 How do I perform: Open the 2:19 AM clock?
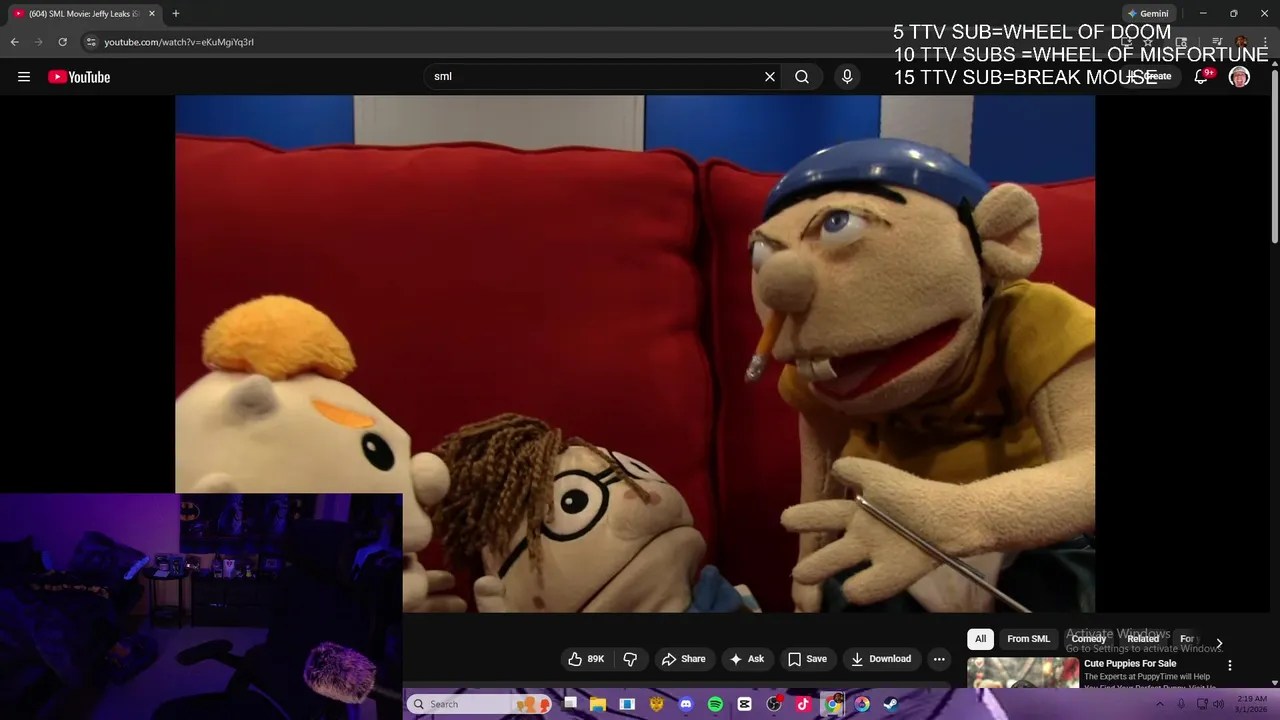[x=1252, y=704]
